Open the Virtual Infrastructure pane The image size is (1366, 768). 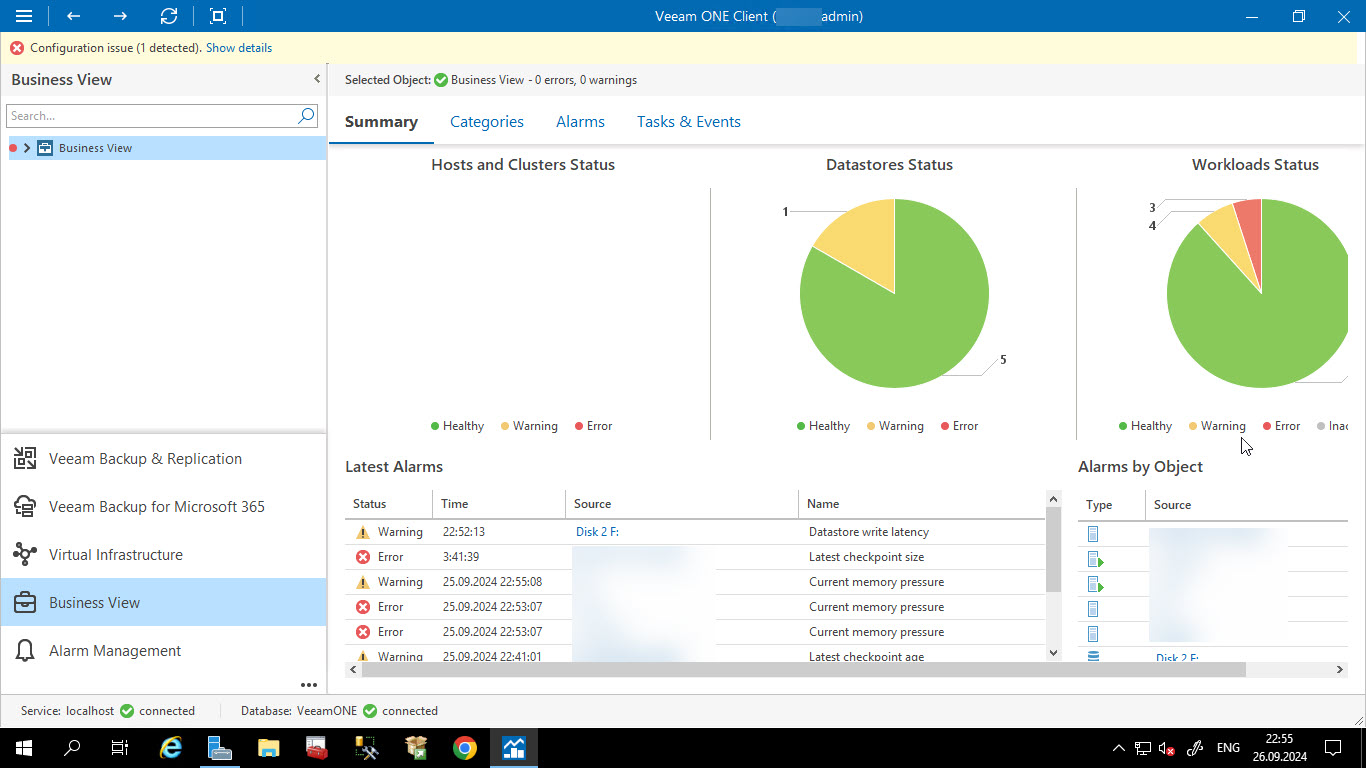163,555
